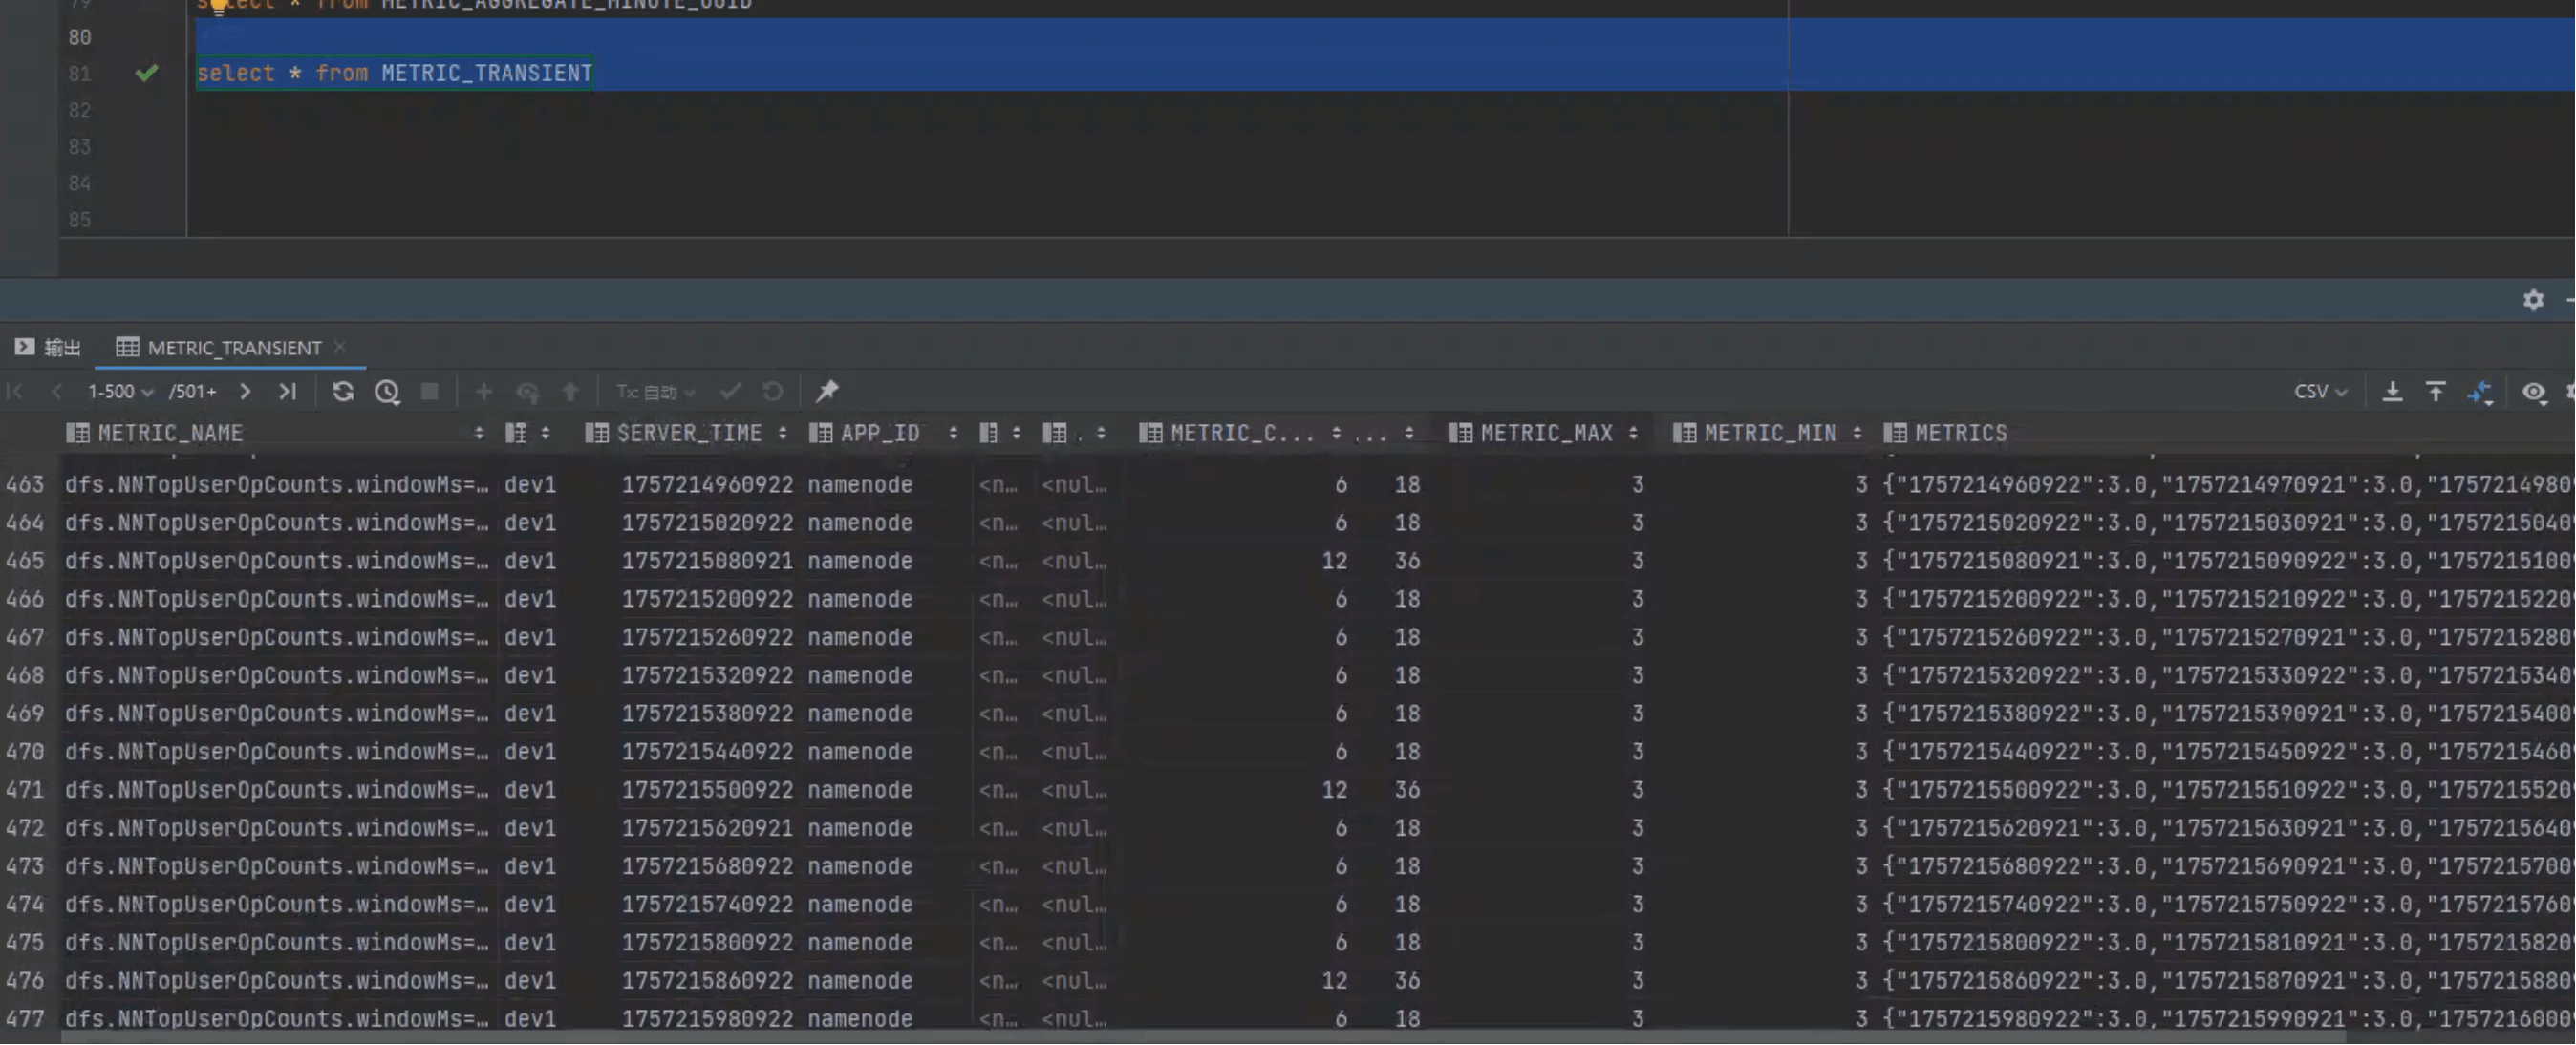Image resolution: width=2576 pixels, height=1045 pixels.
Task: Sort by the APP_ID column arrows
Action: pos(953,433)
